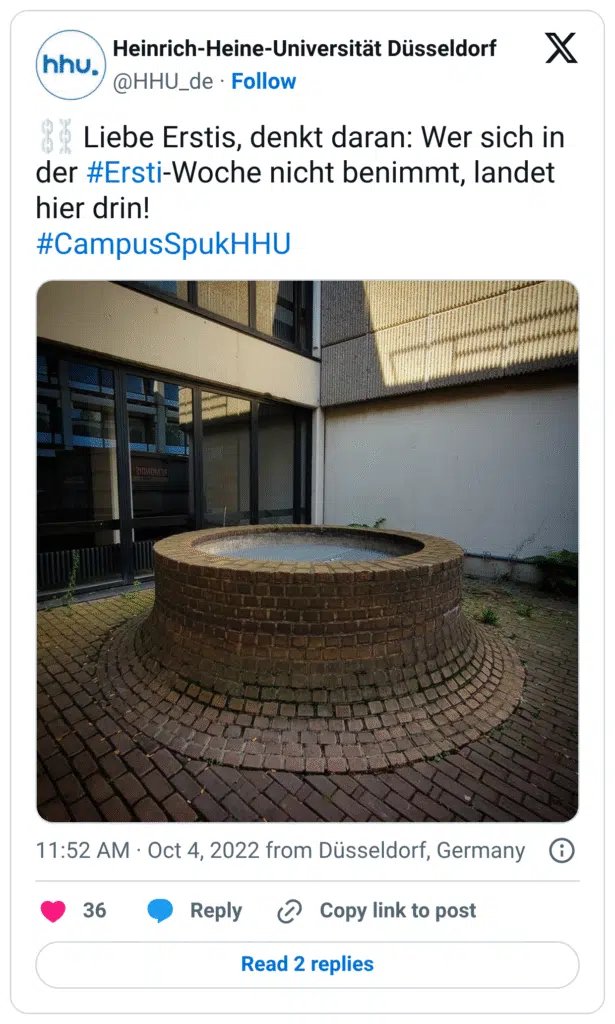Viewport: 615px width, 1024px height.
Task: Click the Düsseldorf, Germany location text
Action: point(421,851)
